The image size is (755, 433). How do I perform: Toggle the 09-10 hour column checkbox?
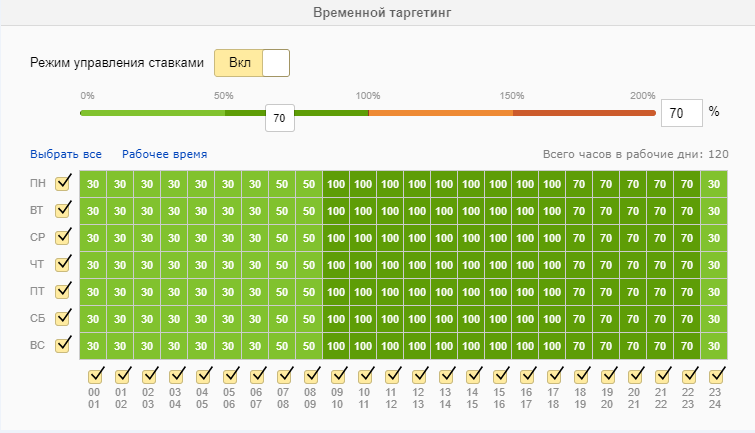click(338, 375)
